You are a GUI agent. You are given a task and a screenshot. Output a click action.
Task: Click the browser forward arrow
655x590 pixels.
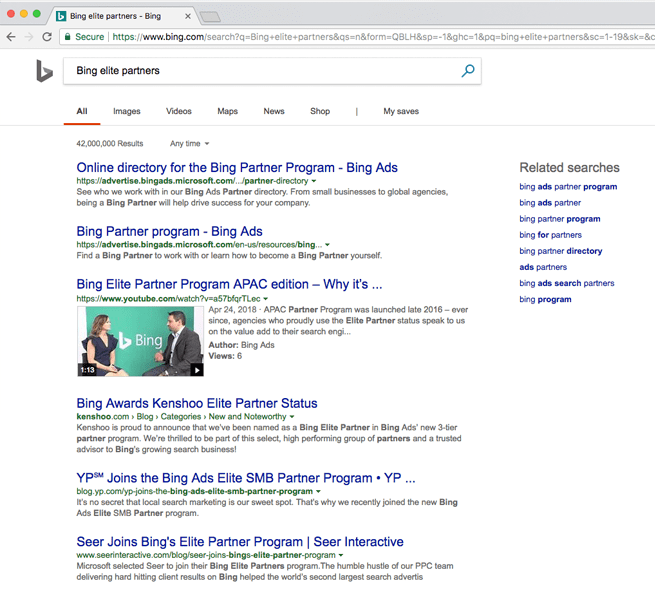tap(29, 37)
